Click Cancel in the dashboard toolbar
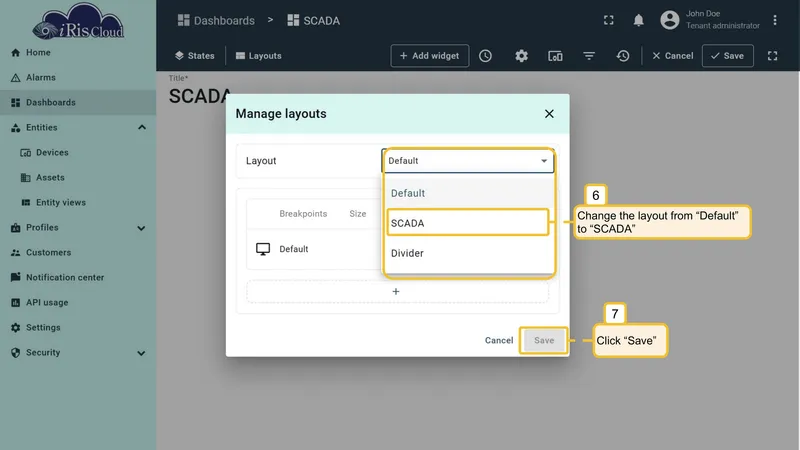Viewport: 800px width, 450px height. pos(672,56)
